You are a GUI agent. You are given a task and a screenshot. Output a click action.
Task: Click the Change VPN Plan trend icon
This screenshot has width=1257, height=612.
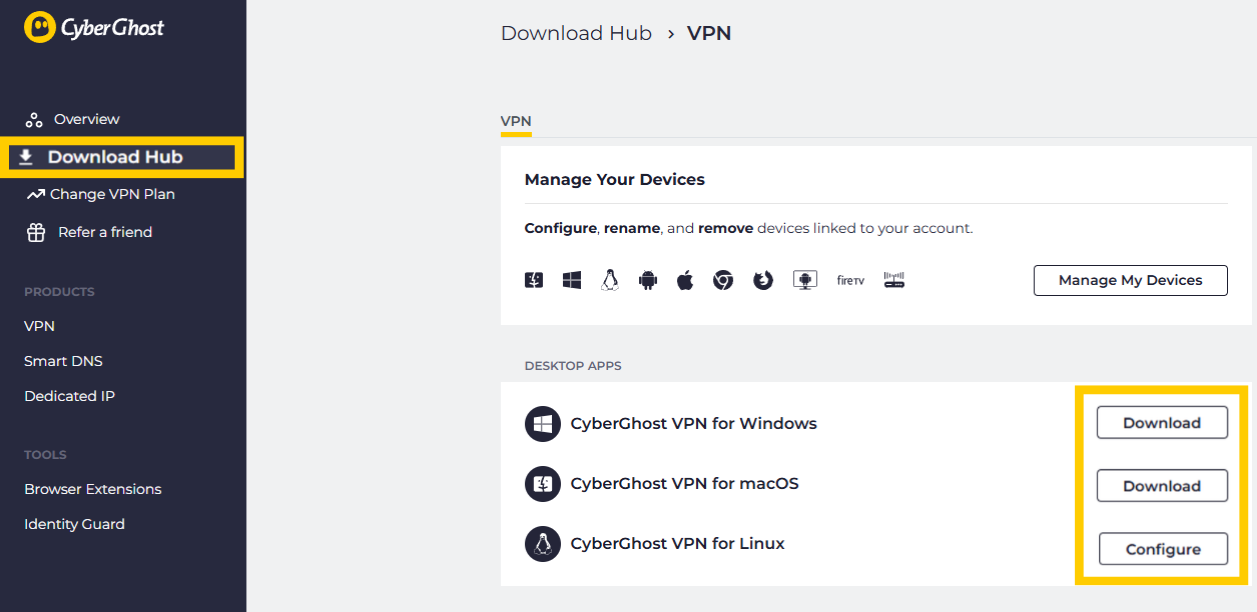click(36, 194)
